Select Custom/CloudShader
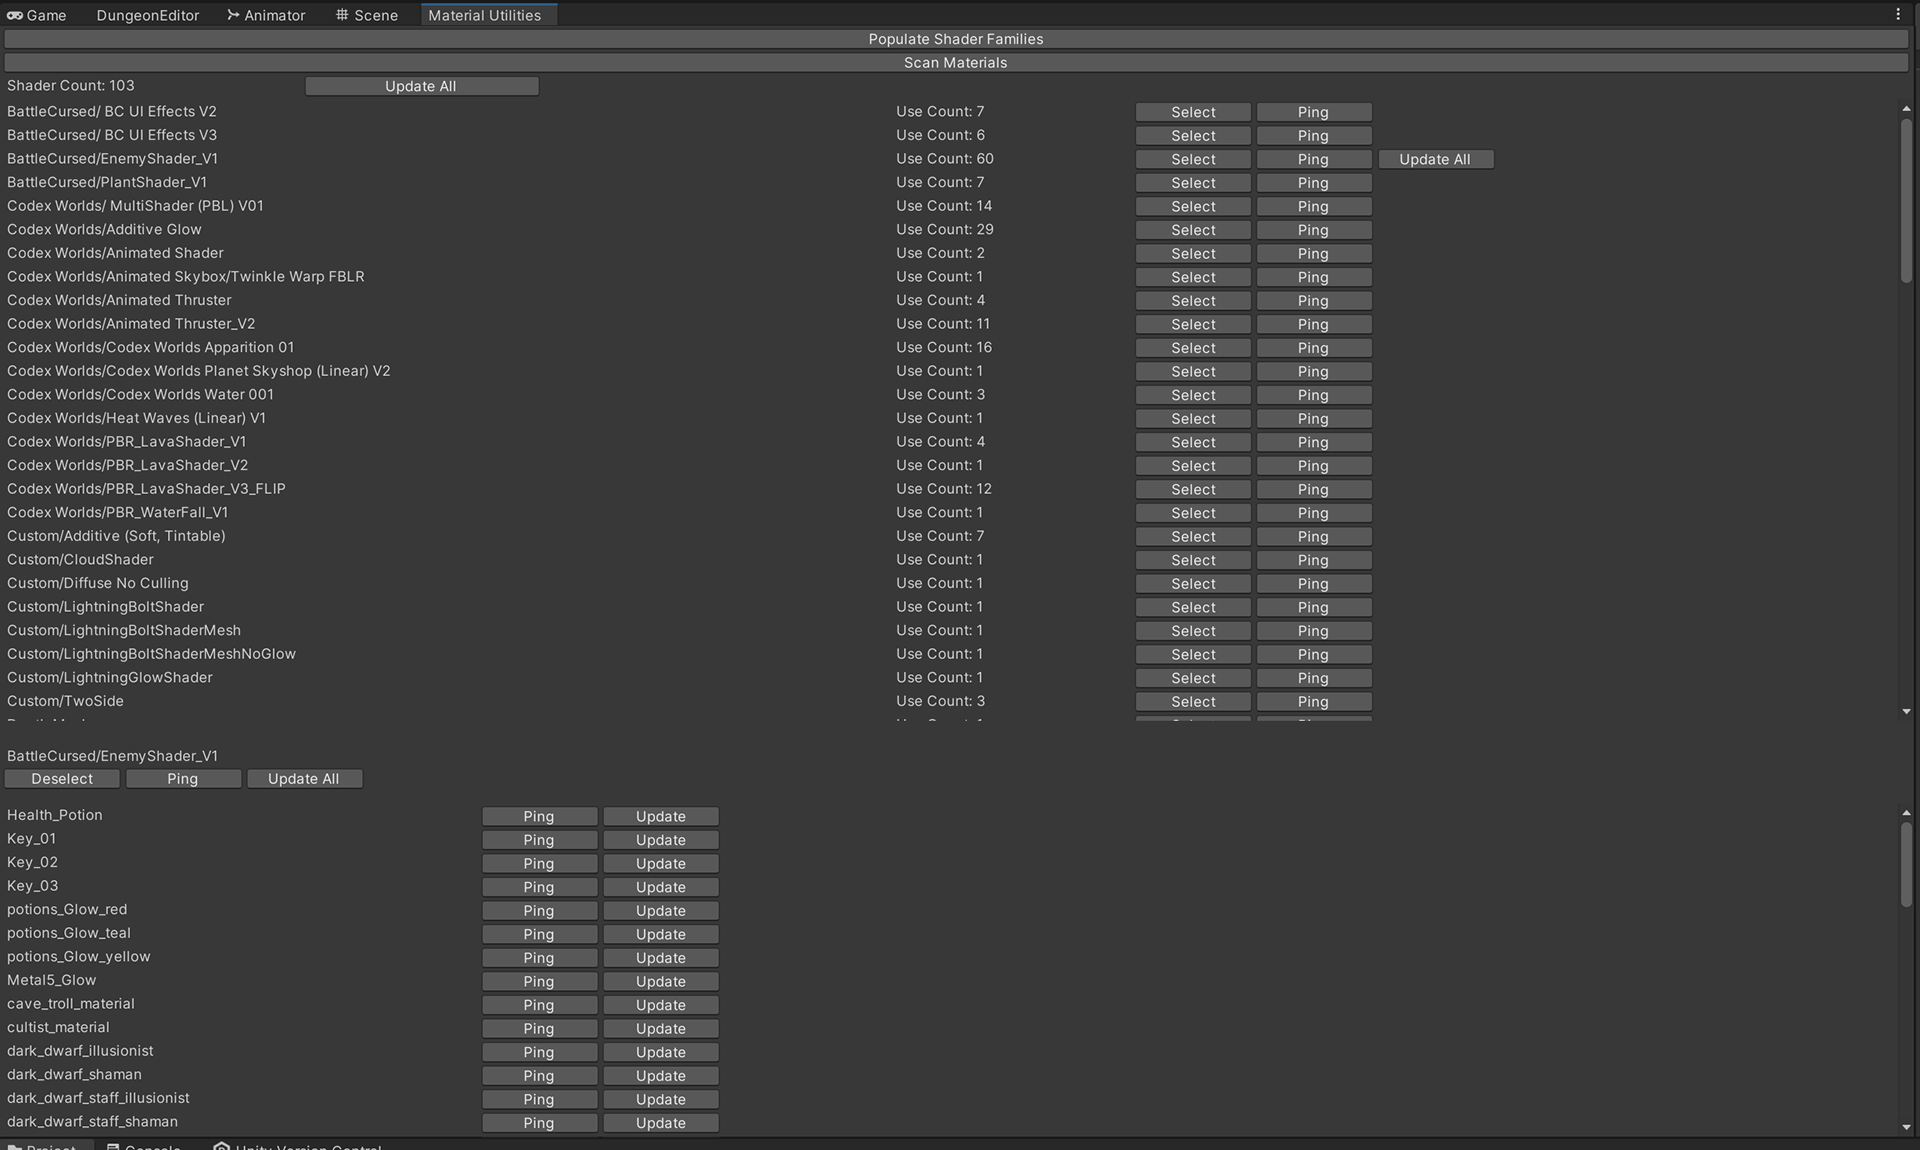 (1193, 560)
